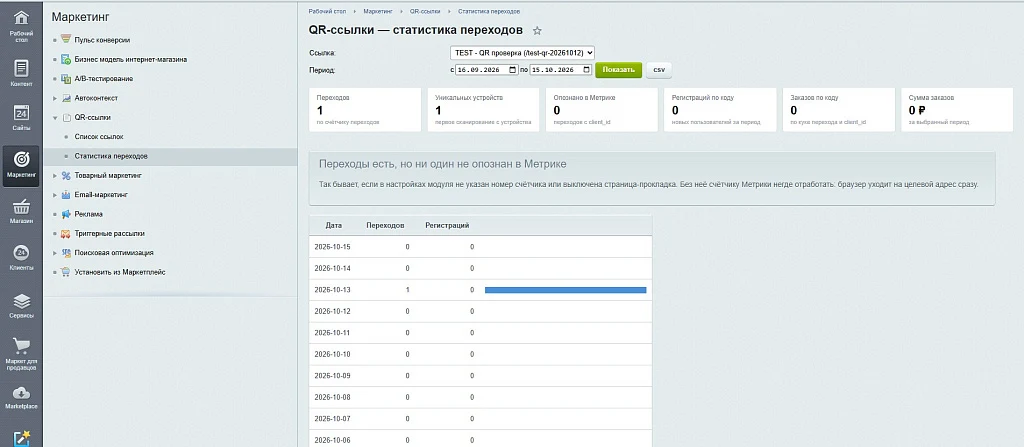Open Маркет для продавцов sidebar section
The image size is (1024, 447).
pyautogui.click(x=22, y=354)
